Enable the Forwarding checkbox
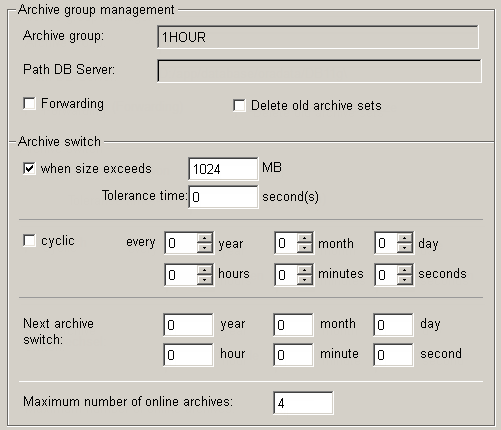Screen dimensions: 501x430 pos(29,104)
